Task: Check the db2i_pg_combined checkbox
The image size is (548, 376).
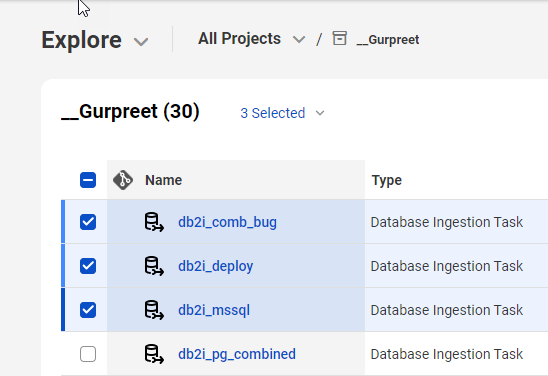Action: pyautogui.click(x=88, y=354)
